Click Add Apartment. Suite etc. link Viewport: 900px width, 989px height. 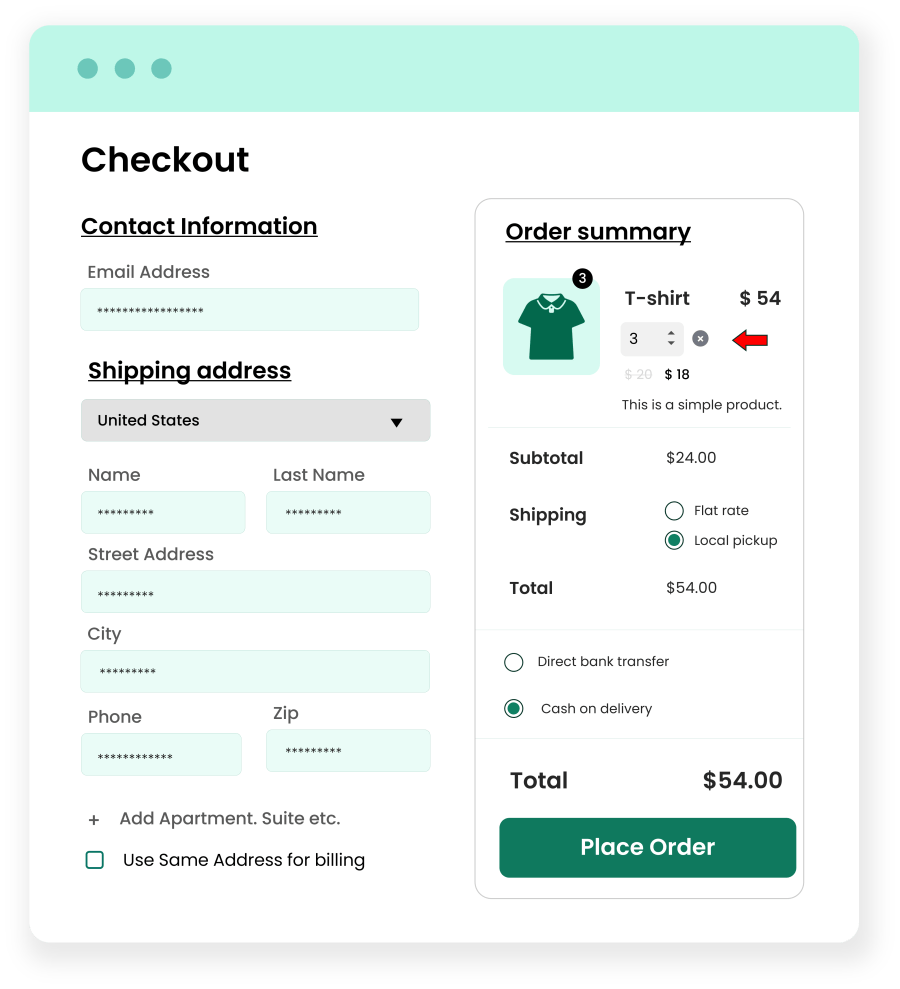(x=230, y=819)
